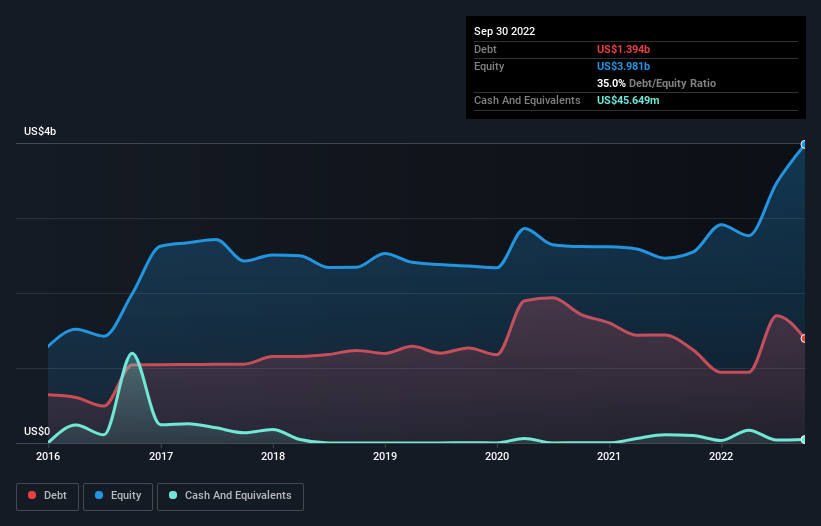The image size is (821, 526).
Task: Click the 2020 x-axis label
Action: pos(497,456)
